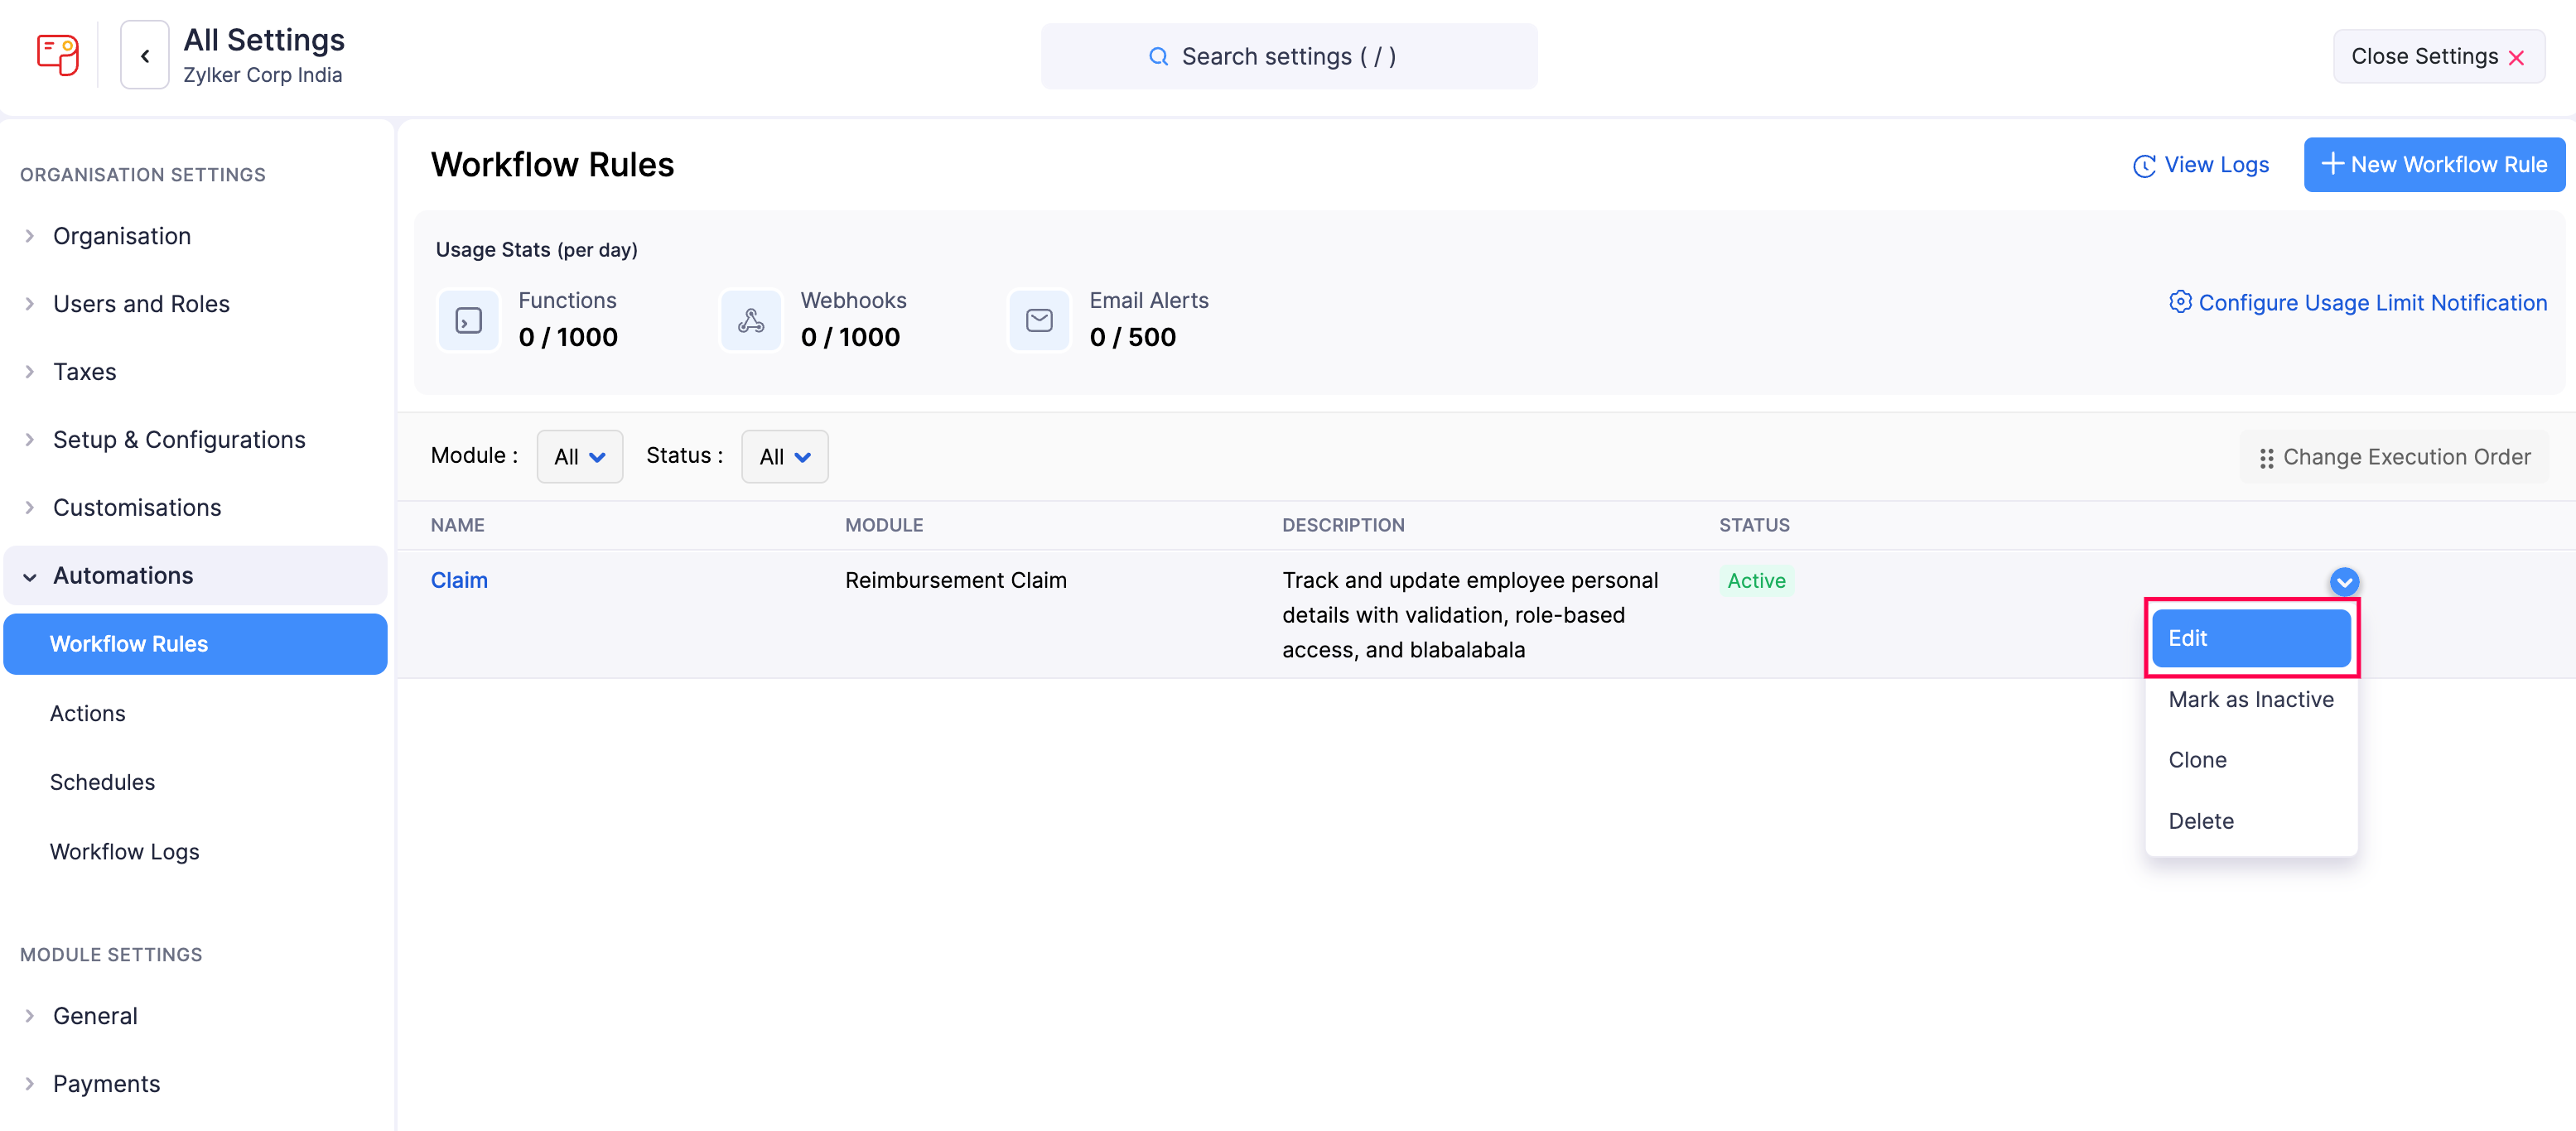Click the Reimbursement Claim module cell

pyautogui.click(x=955, y=581)
